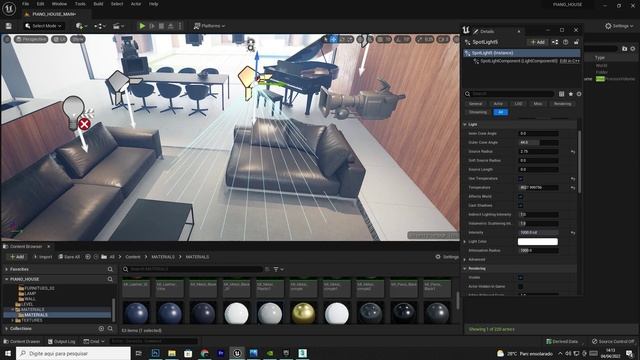Click the Unreal Engine logo icon top left
640x360 pixels.
(x=9, y=9)
